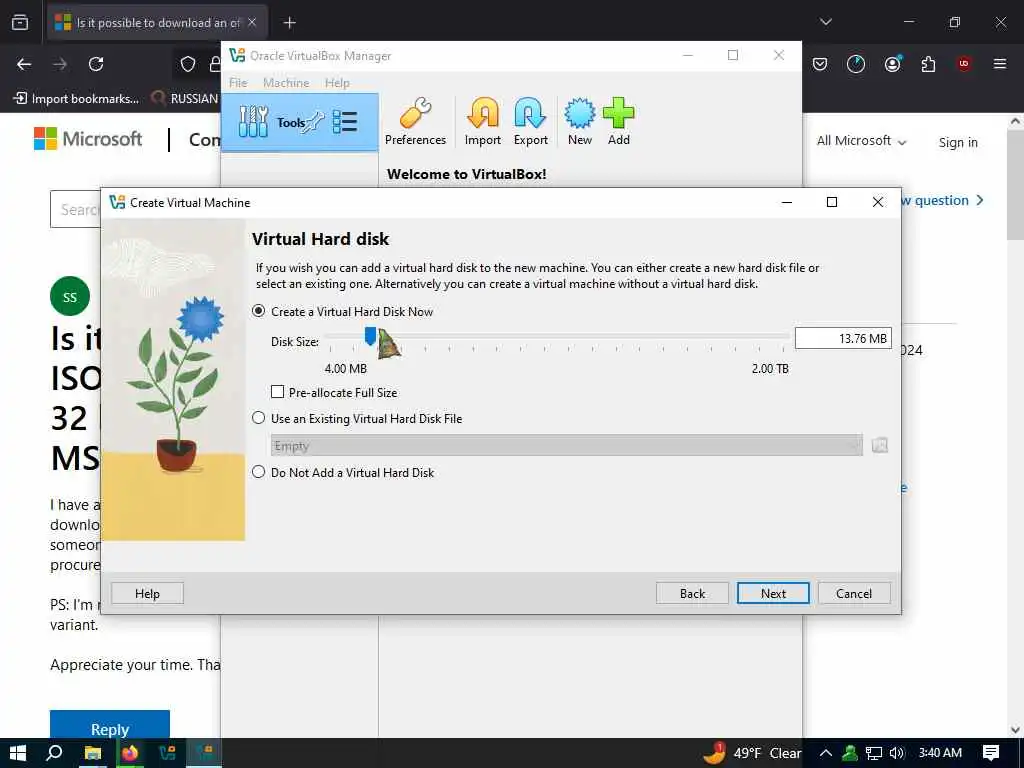The image size is (1024, 768).
Task: Click the Next button
Action: 773,593
